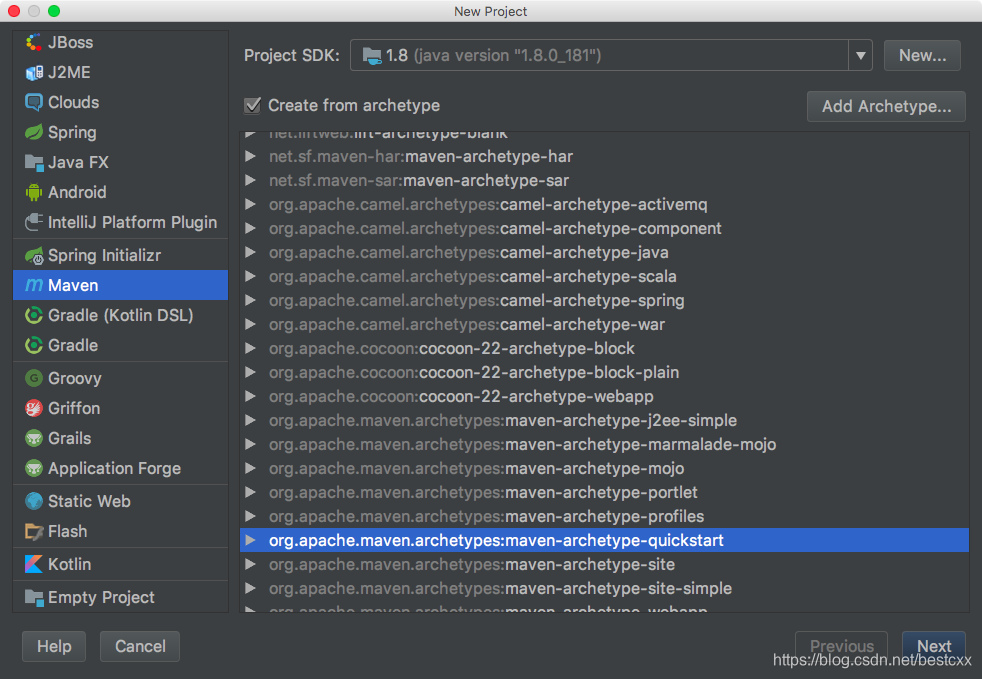Expand maven-archetype-portlet node
This screenshot has height=679, width=982.
pyautogui.click(x=251, y=492)
